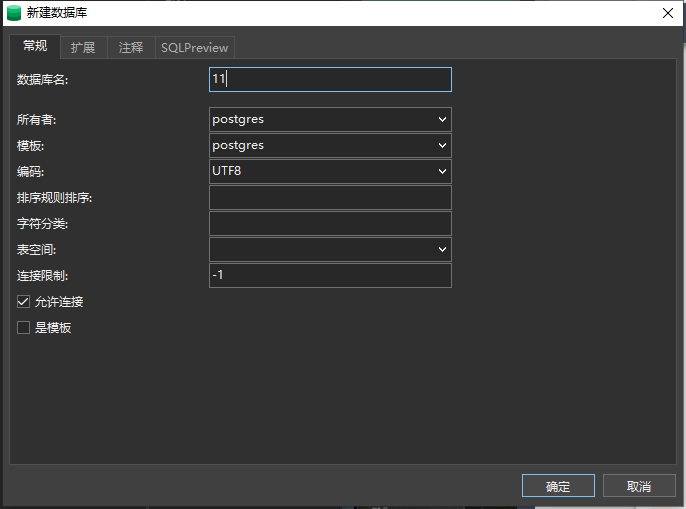Click the 字符分类 label
The image size is (686, 509).
(42, 224)
